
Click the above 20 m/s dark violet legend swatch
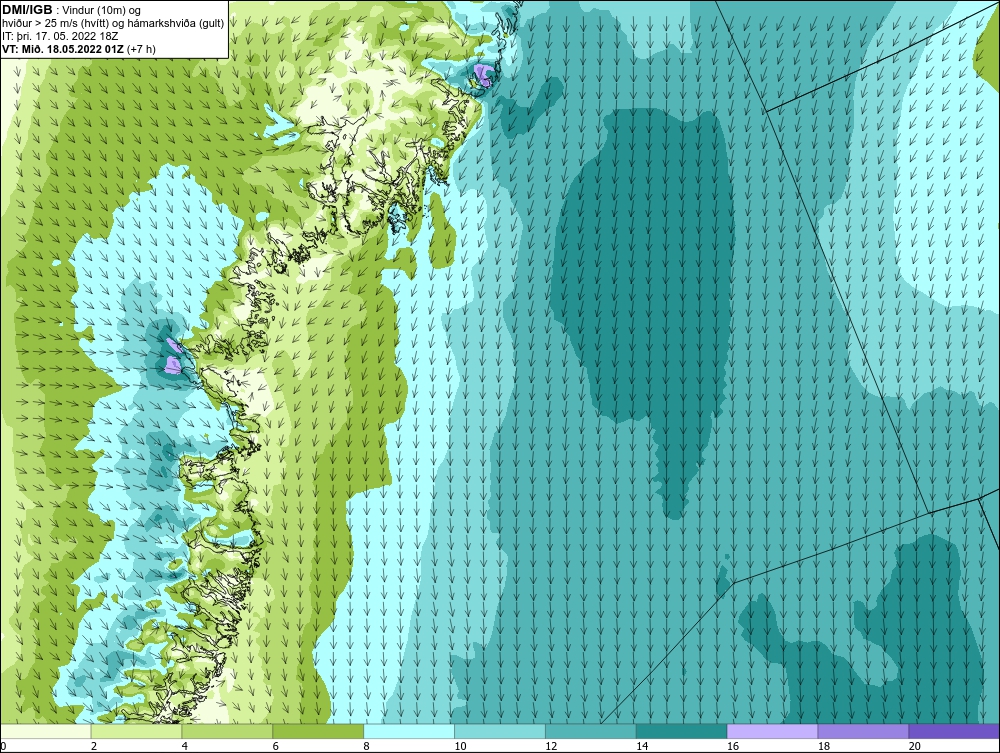pyautogui.click(x=954, y=731)
